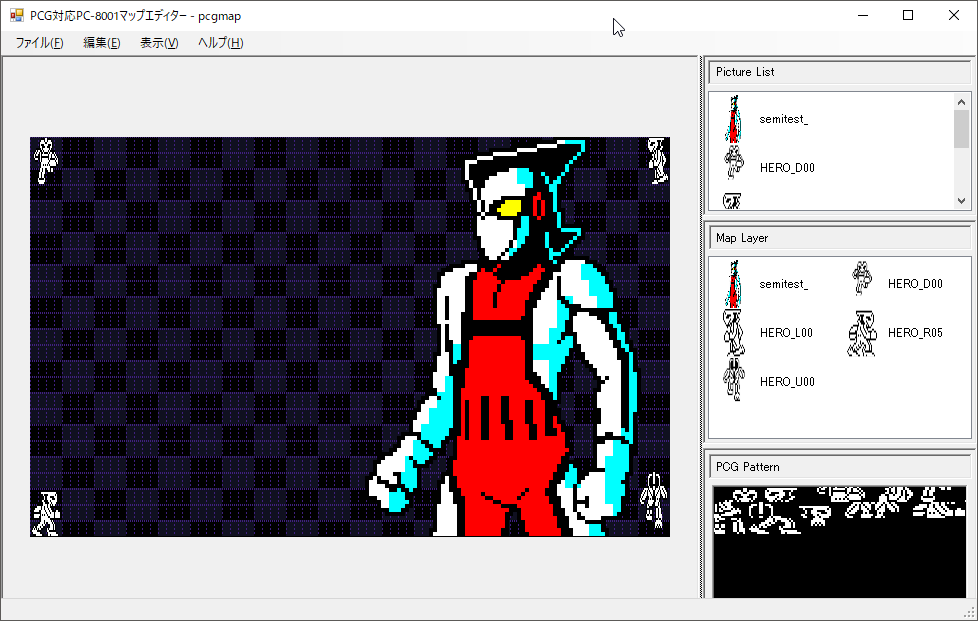Select HERO_D00 sprite icon in Picture List

click(734, 163)
